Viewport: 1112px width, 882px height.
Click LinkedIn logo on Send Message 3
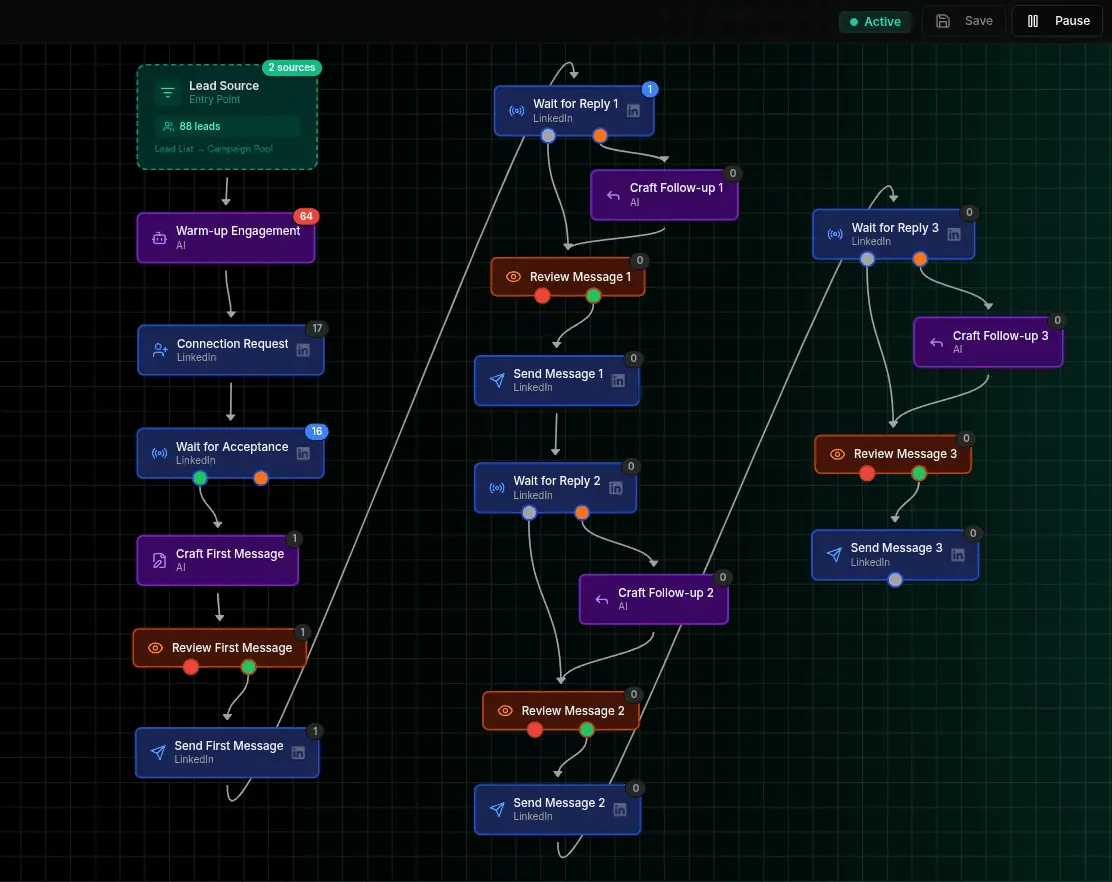[x=958, y=555]
